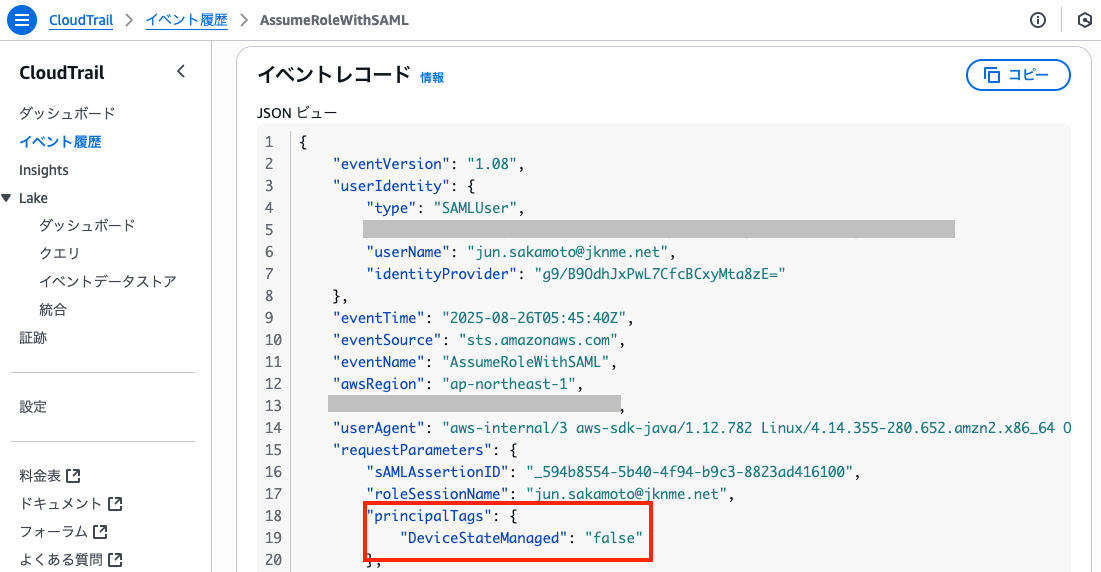Viewport: 1101px width, 572px height.
Task: Click the info circle icon in header
Action: click(x=1038, y=20)
